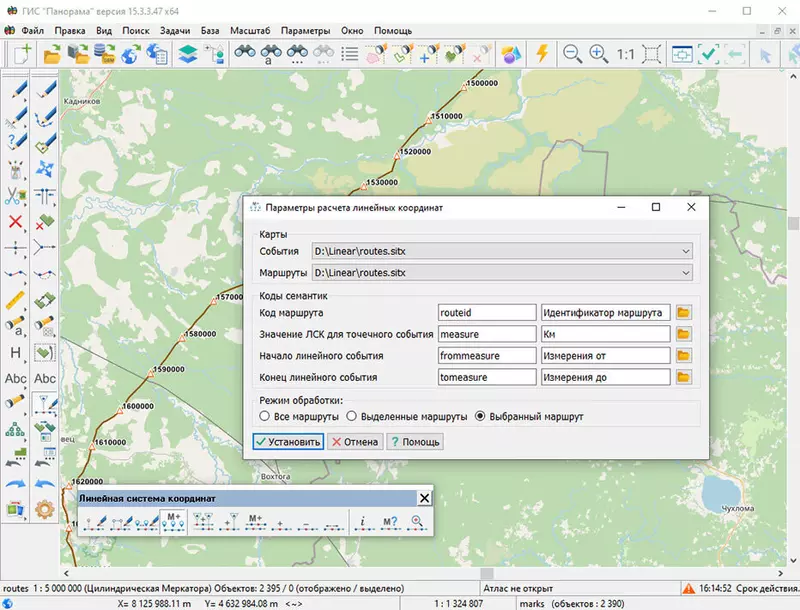Open the 'Масштаб' menu
This screenshot has height=610, width=800.
249,31
